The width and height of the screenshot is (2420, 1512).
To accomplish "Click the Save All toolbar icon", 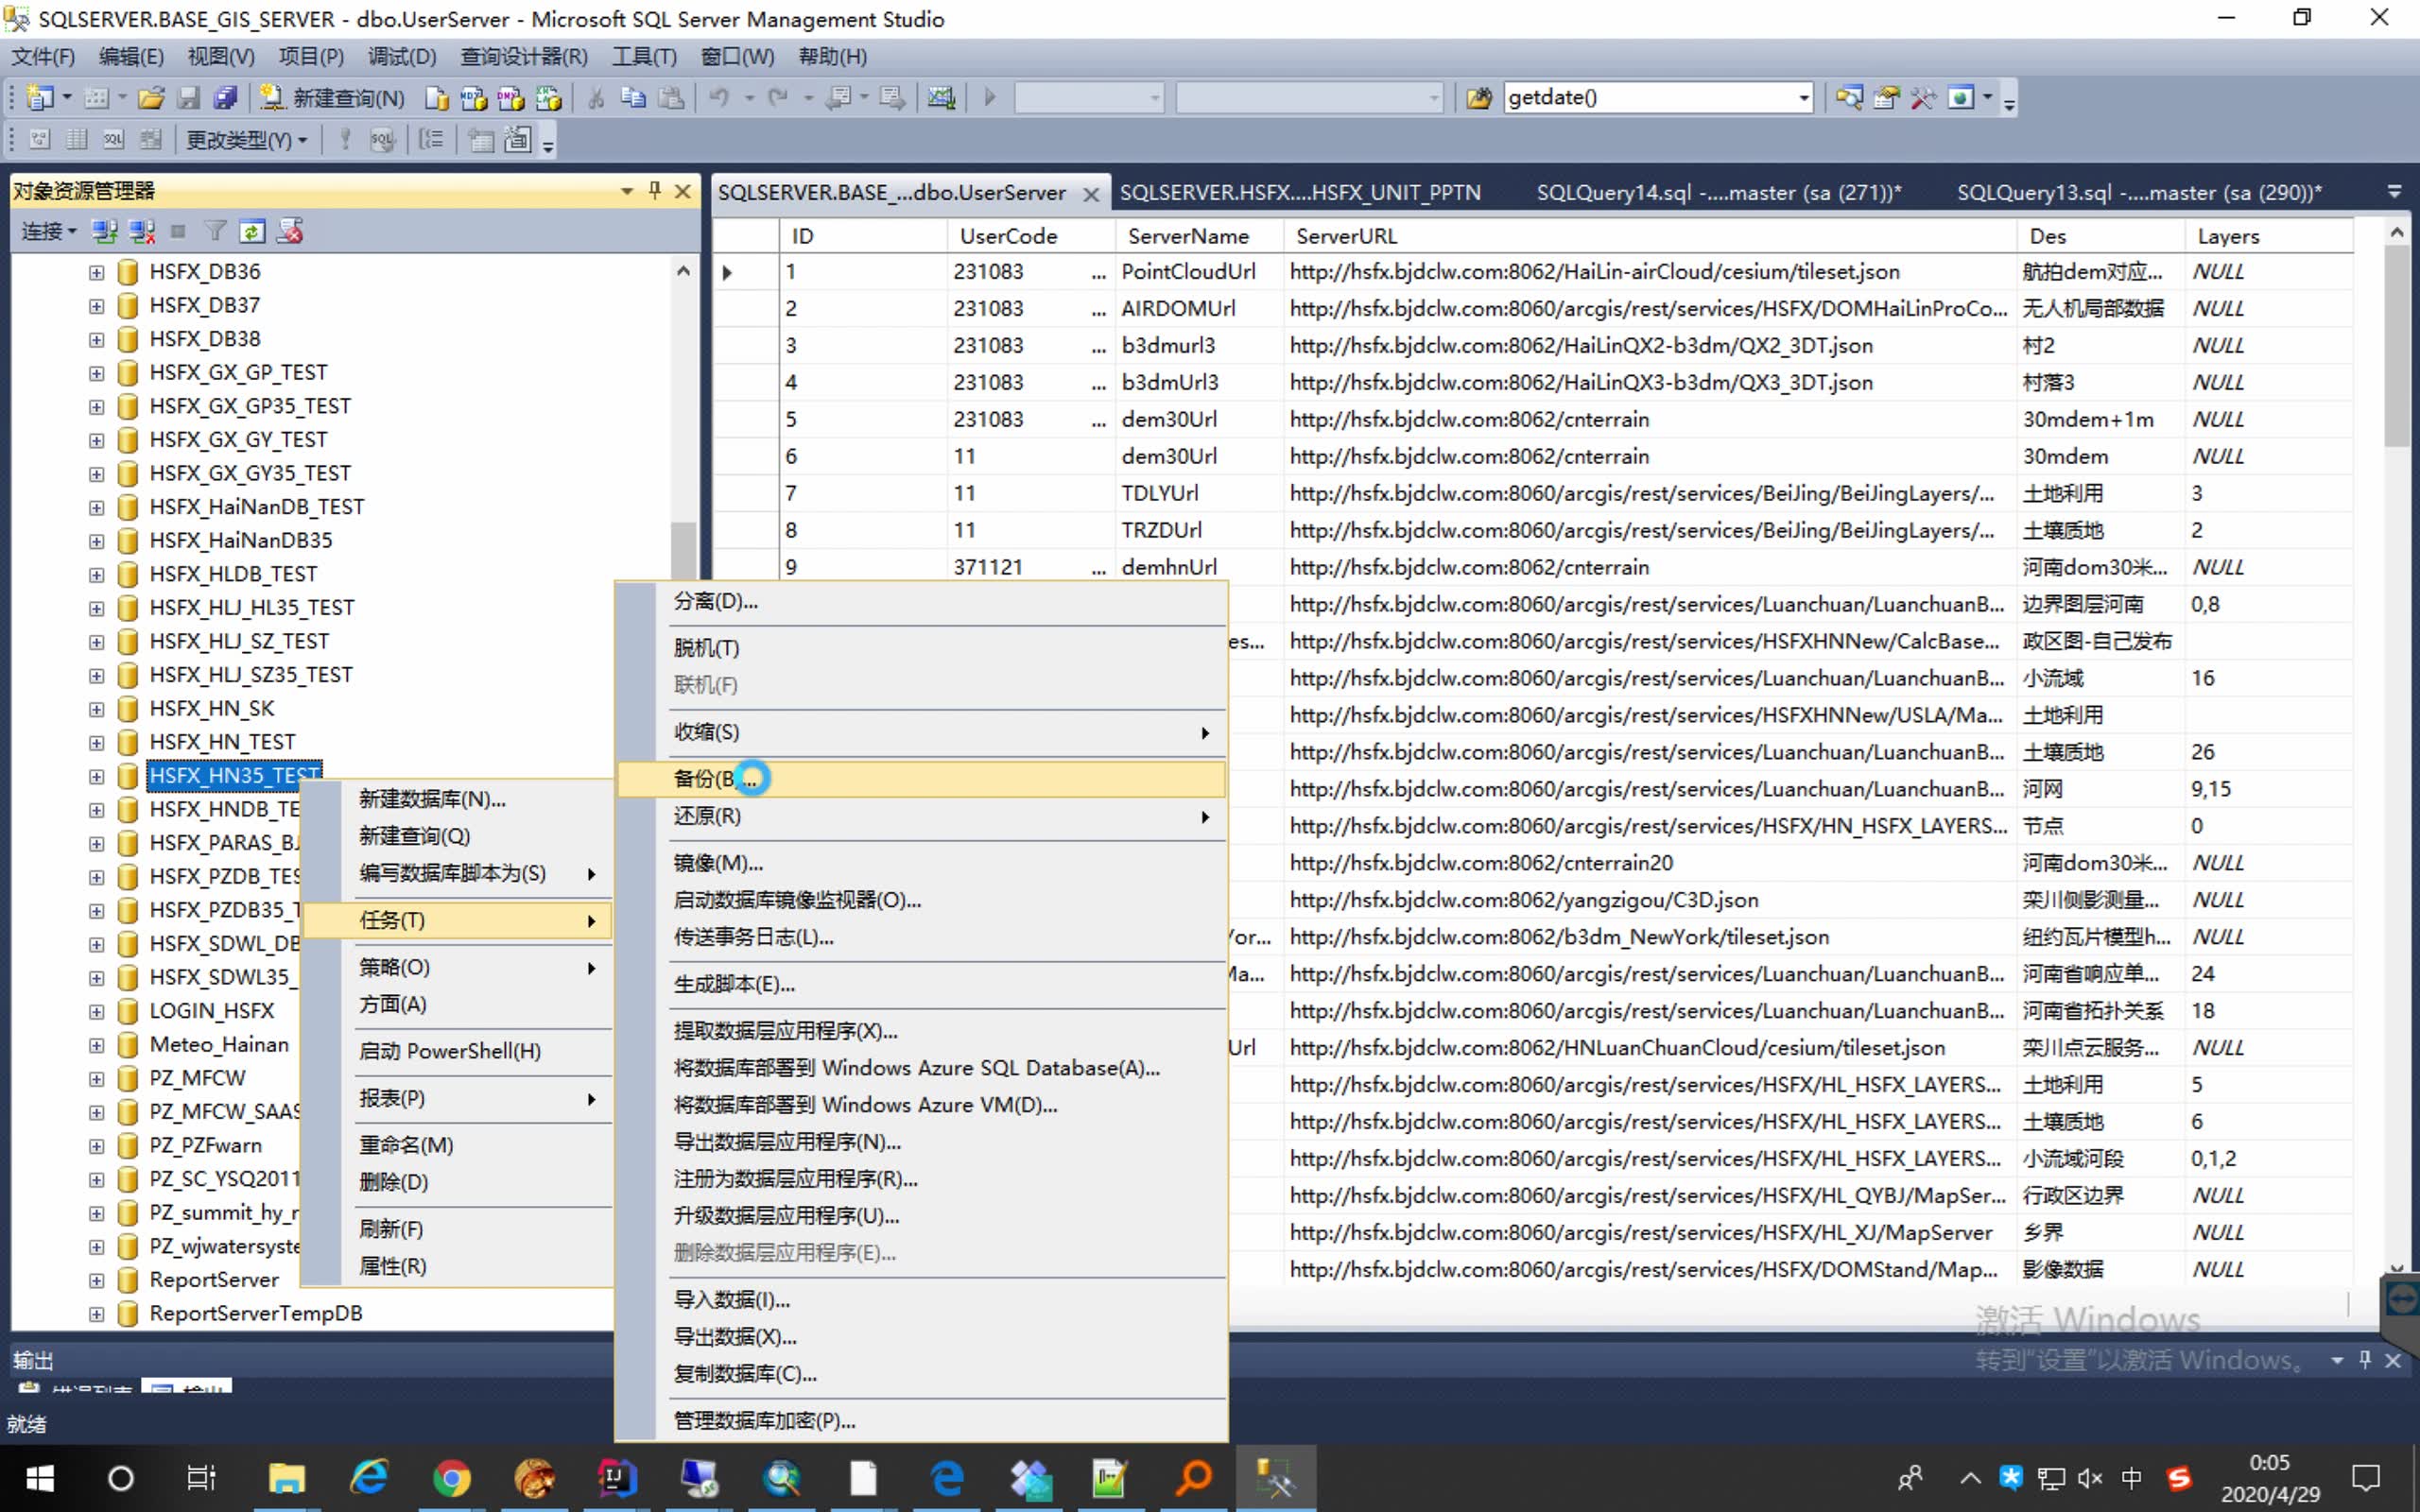I will [226, 97].
